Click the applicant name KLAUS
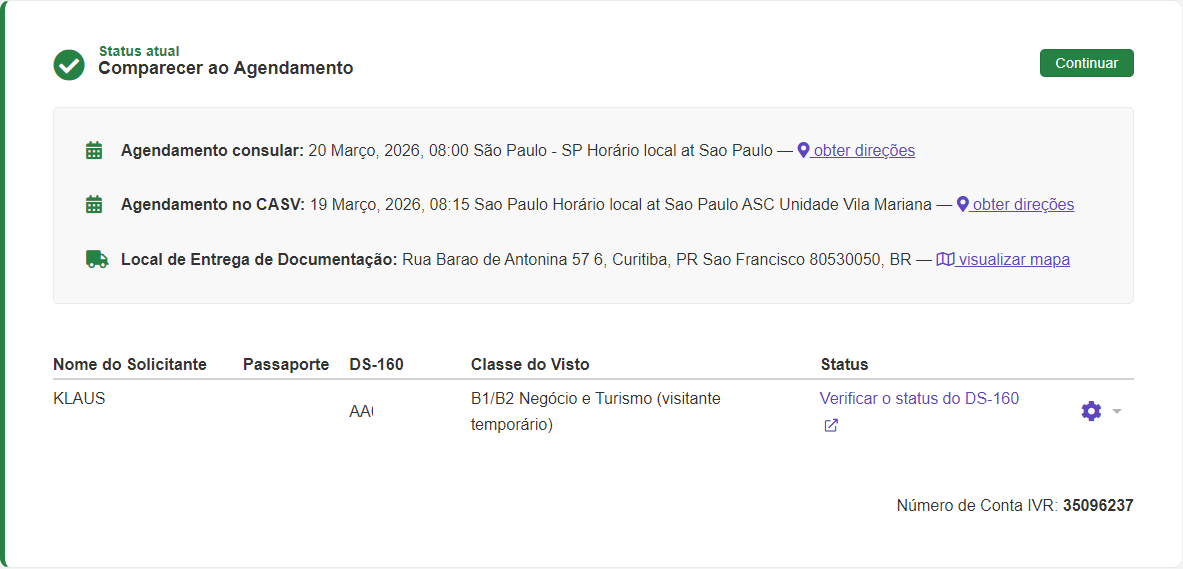Image resolution: width=1183 pixels, height=569 pixels. click(79, 398)
